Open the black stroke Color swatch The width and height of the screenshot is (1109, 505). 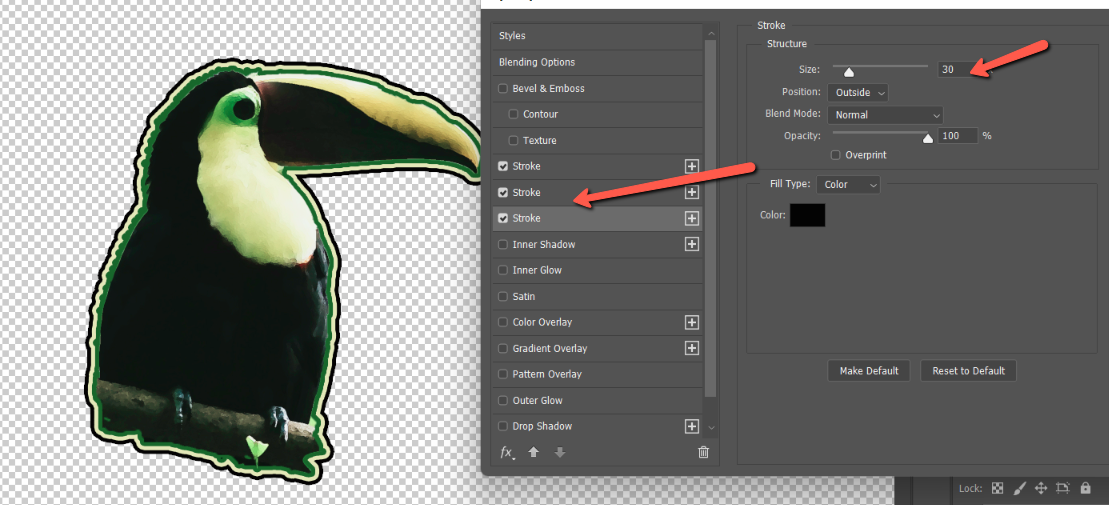click(807, 215)
